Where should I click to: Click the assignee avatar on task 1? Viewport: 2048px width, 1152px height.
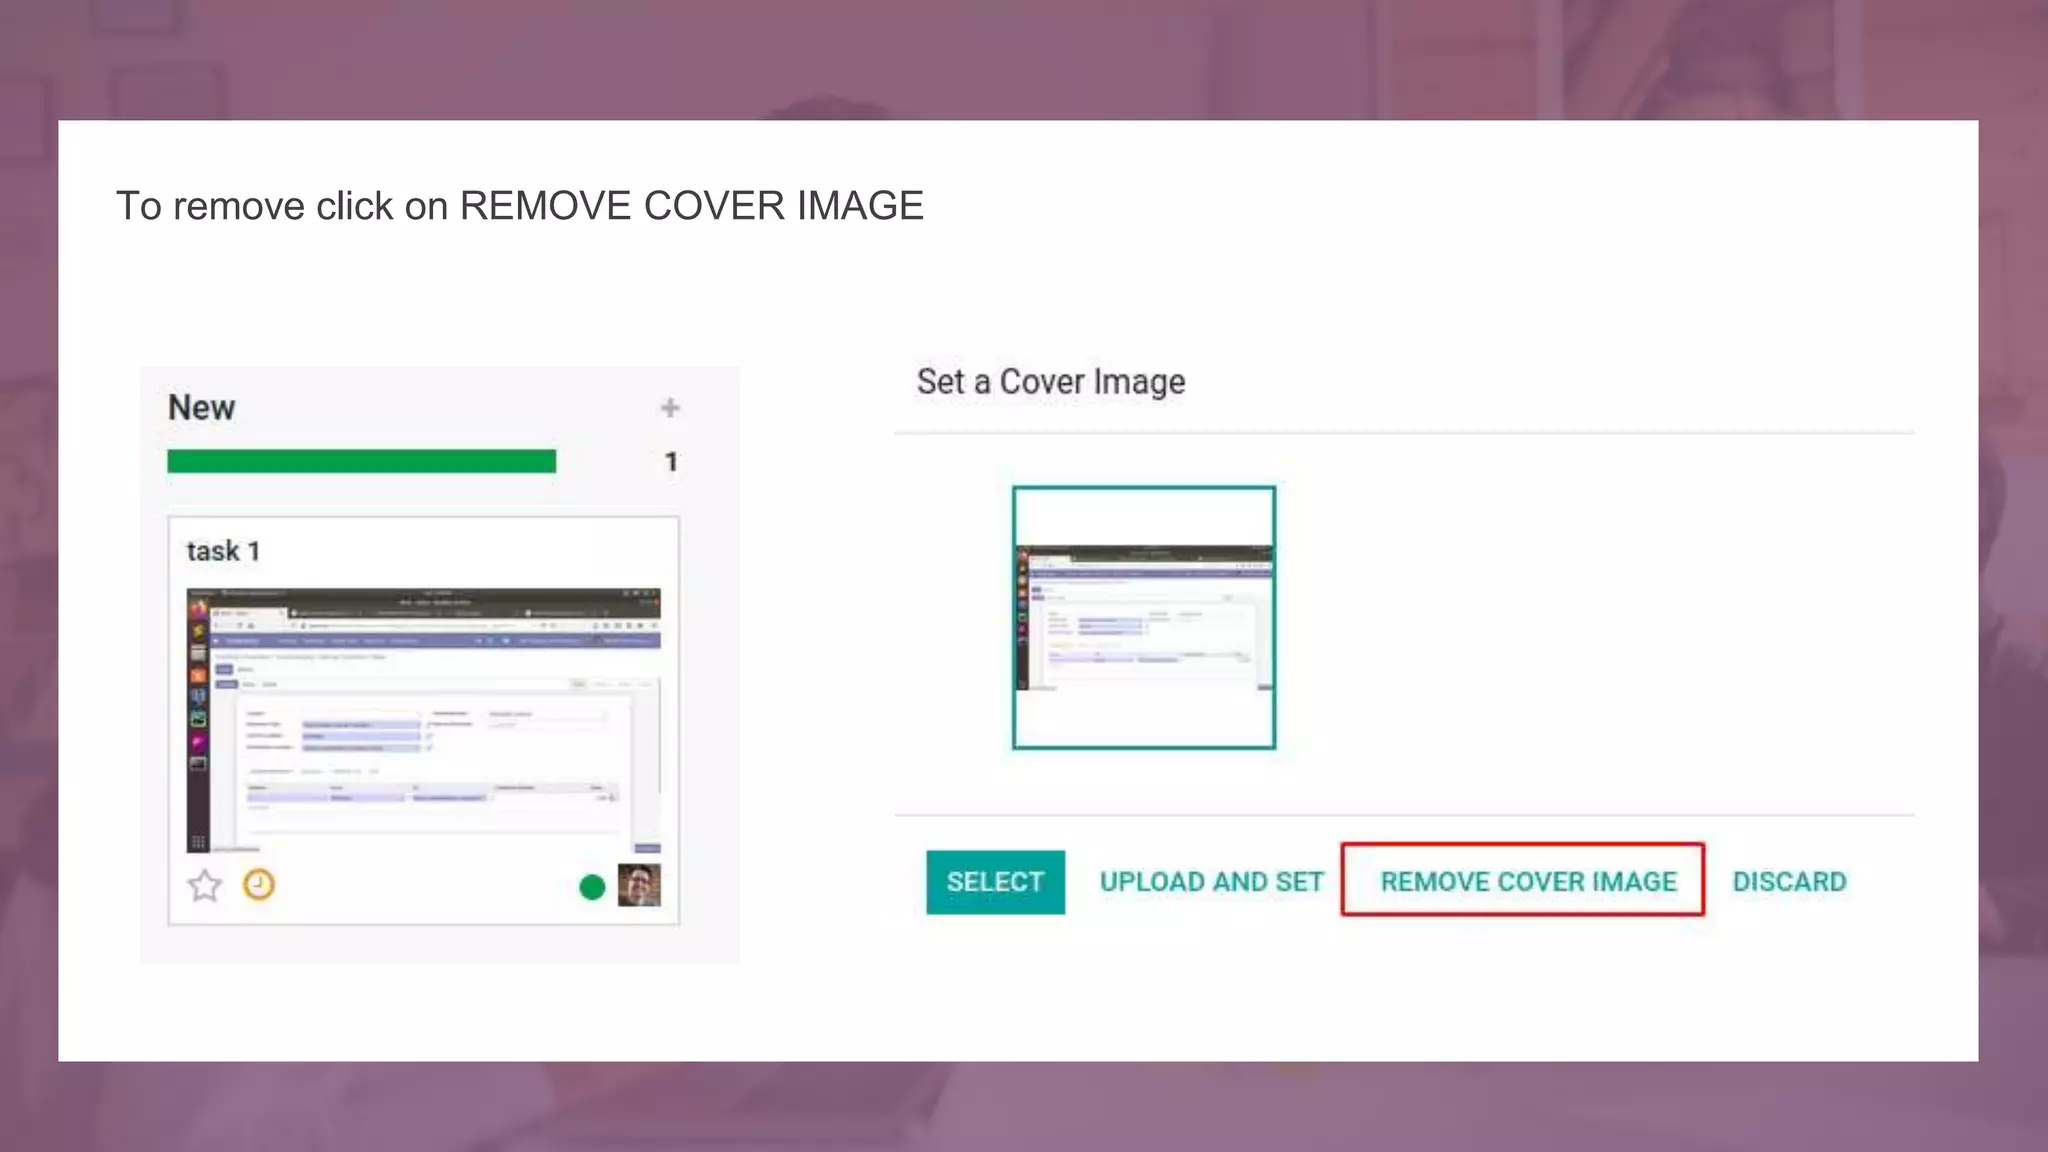pyautogui.click(x=639, y=885)
